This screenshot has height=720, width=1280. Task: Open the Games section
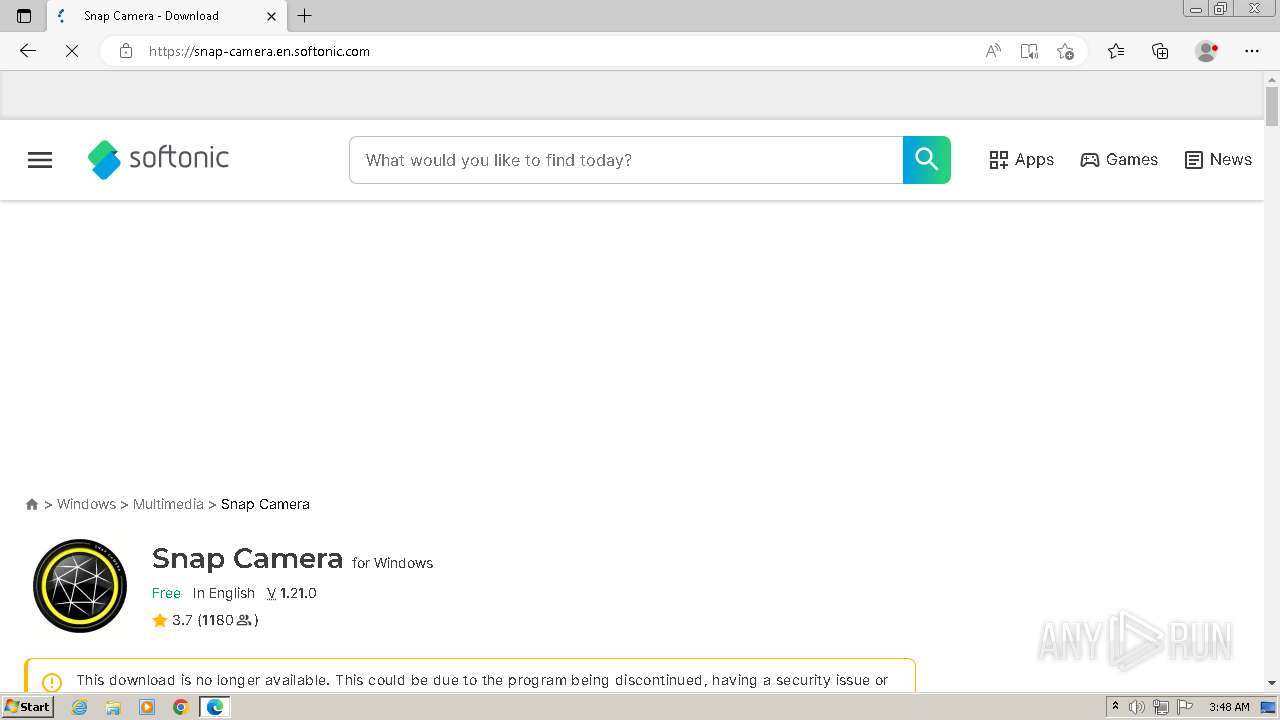coord(1119,160)
